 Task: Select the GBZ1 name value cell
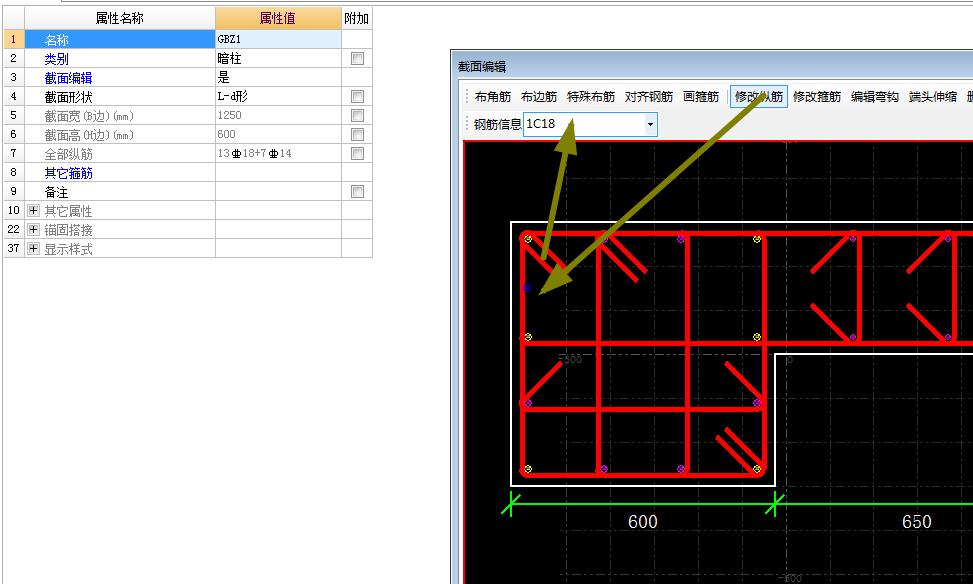(278, 39)
